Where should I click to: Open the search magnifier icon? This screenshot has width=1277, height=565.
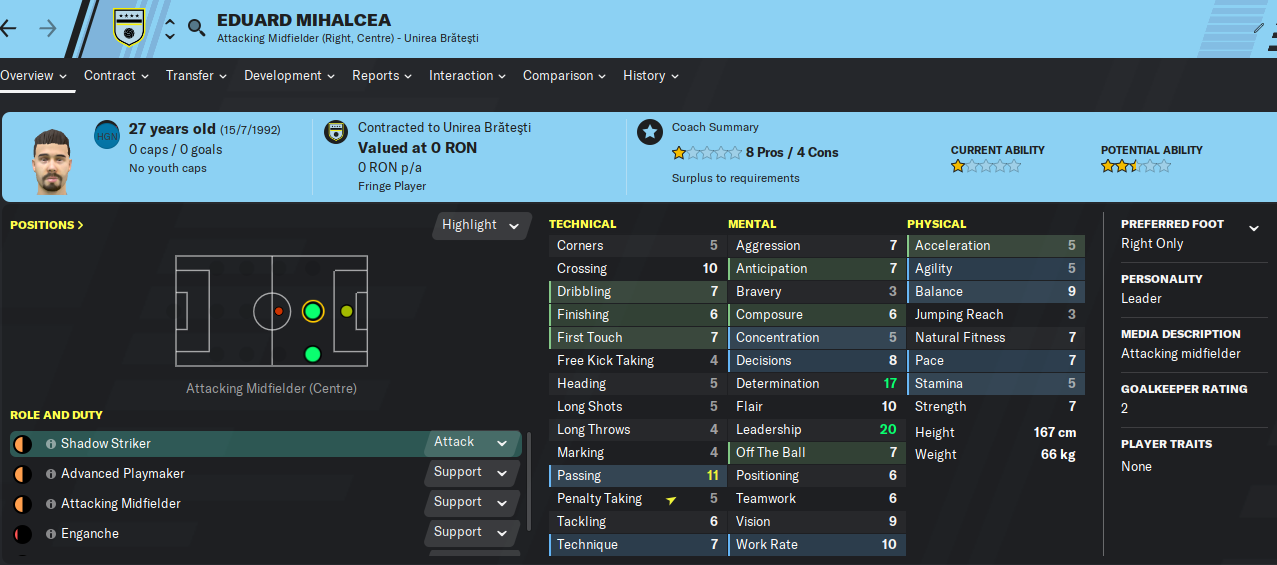tap(196, 27)
